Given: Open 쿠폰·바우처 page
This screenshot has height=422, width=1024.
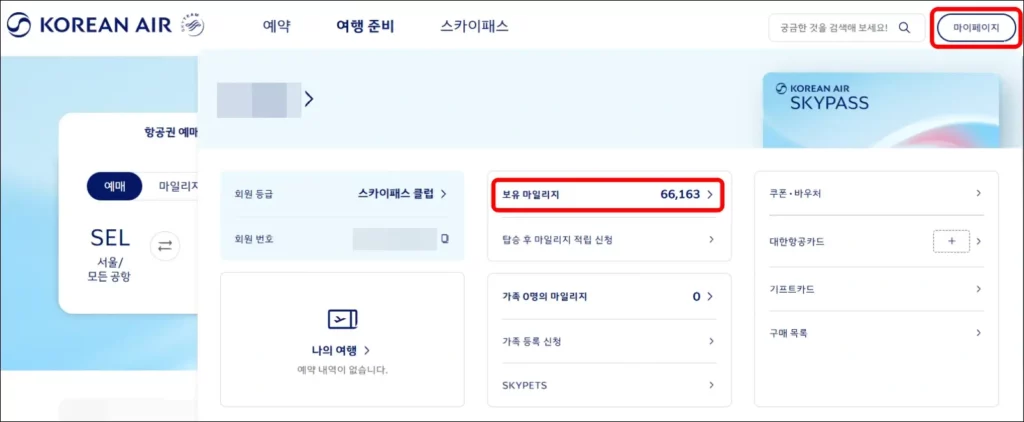Looking at the screenshot, I should pyautogui.click(x=876, y=193).
